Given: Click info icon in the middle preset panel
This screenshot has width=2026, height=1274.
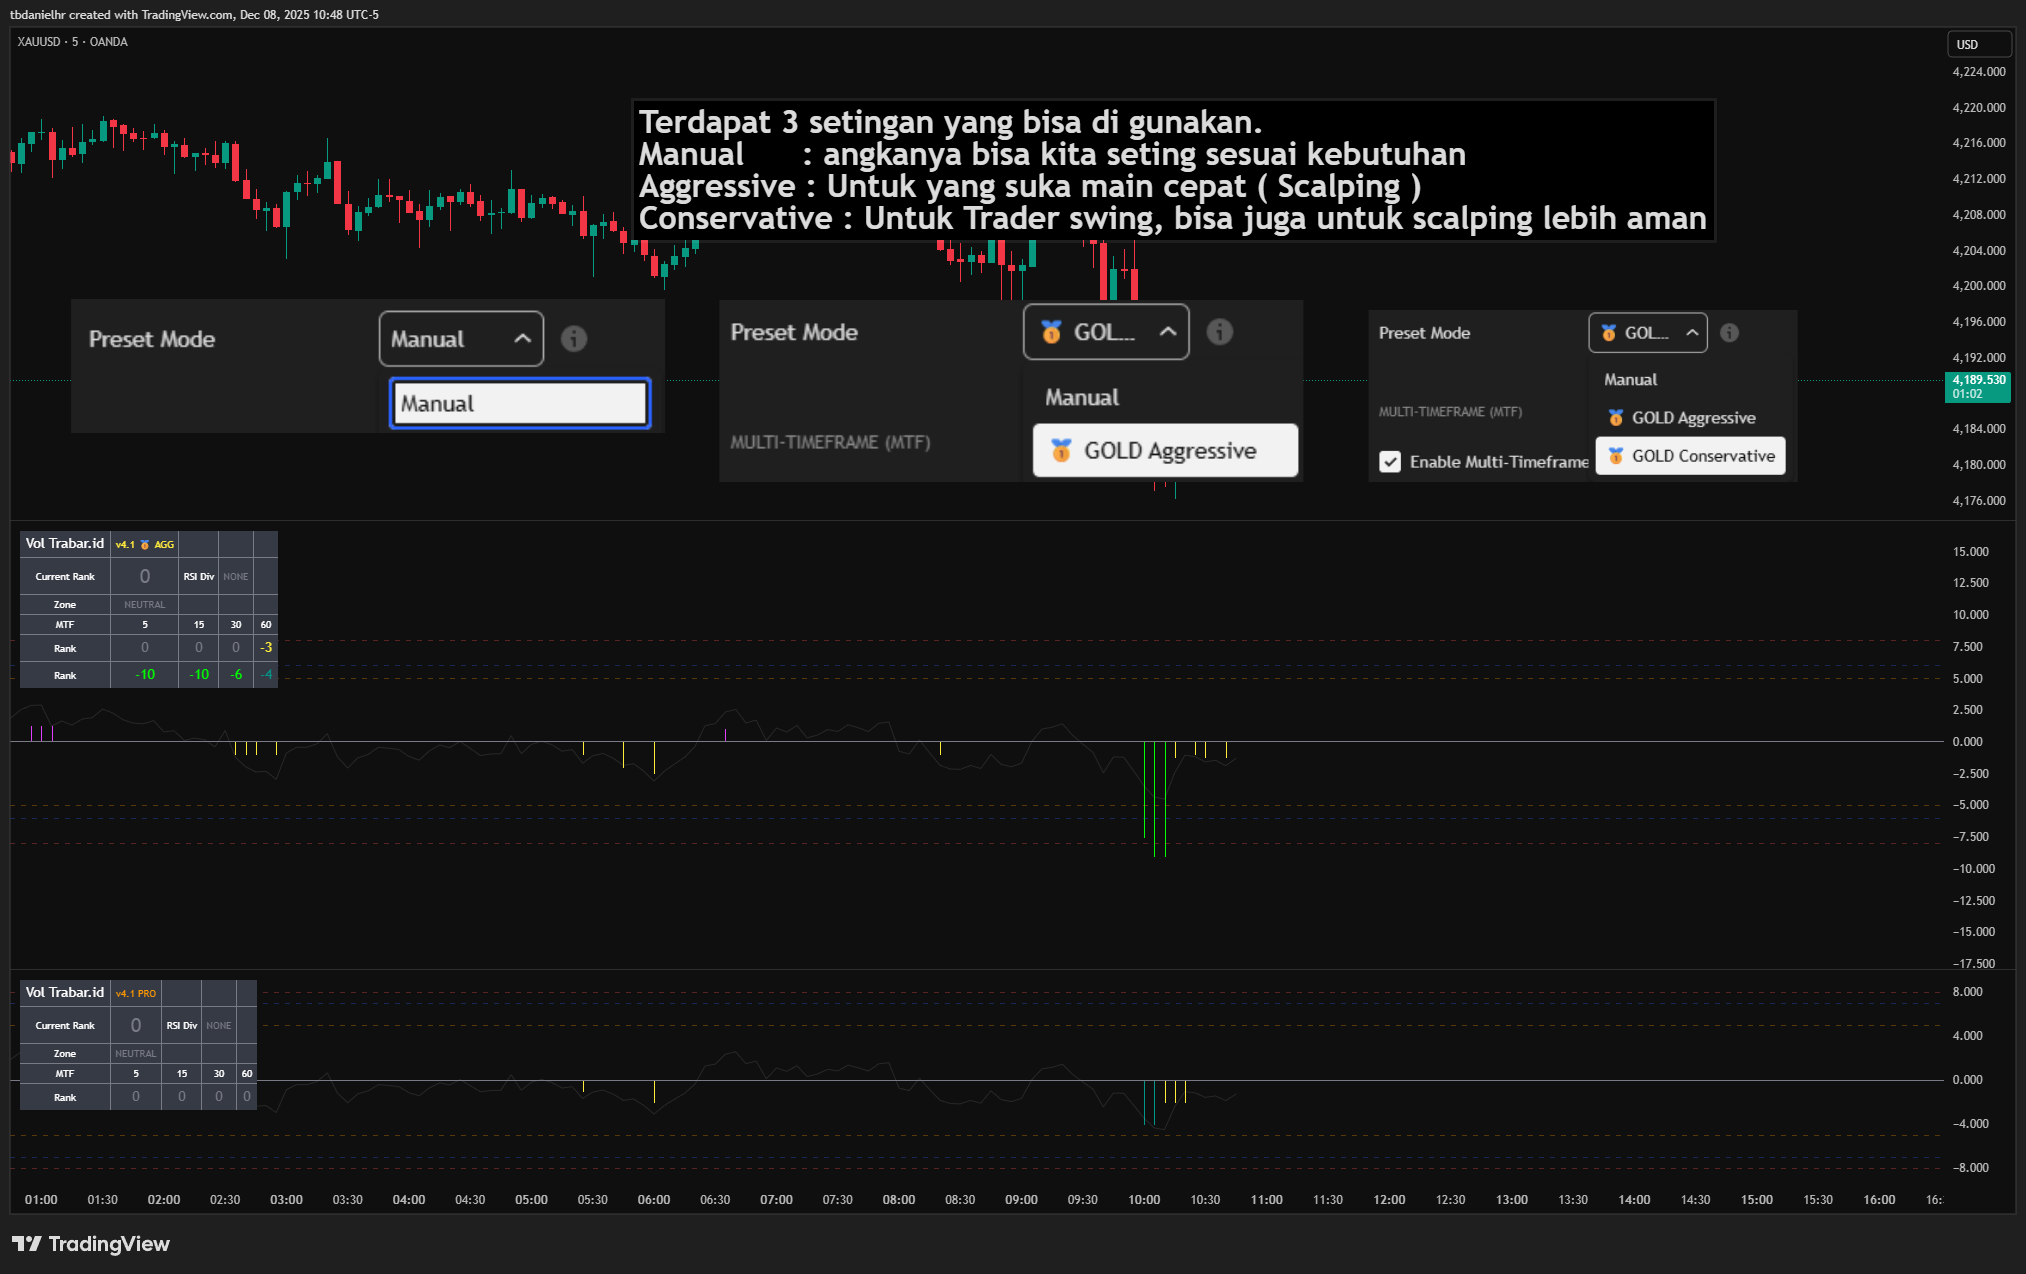Looking at the screenshot, I should pos(1220,332).
